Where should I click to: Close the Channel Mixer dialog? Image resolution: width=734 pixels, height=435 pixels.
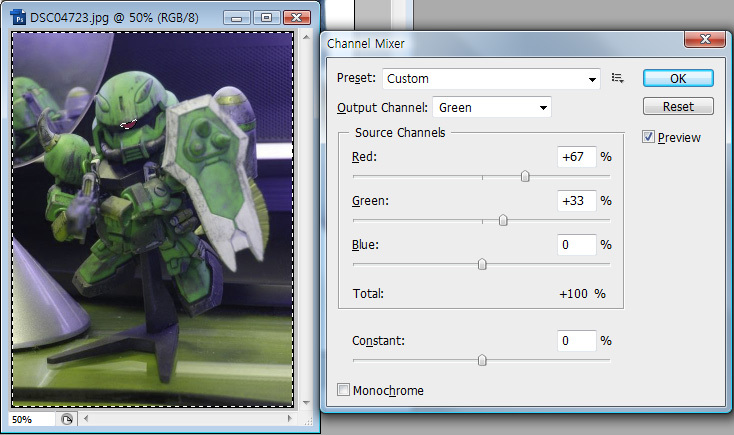[705, 39]
